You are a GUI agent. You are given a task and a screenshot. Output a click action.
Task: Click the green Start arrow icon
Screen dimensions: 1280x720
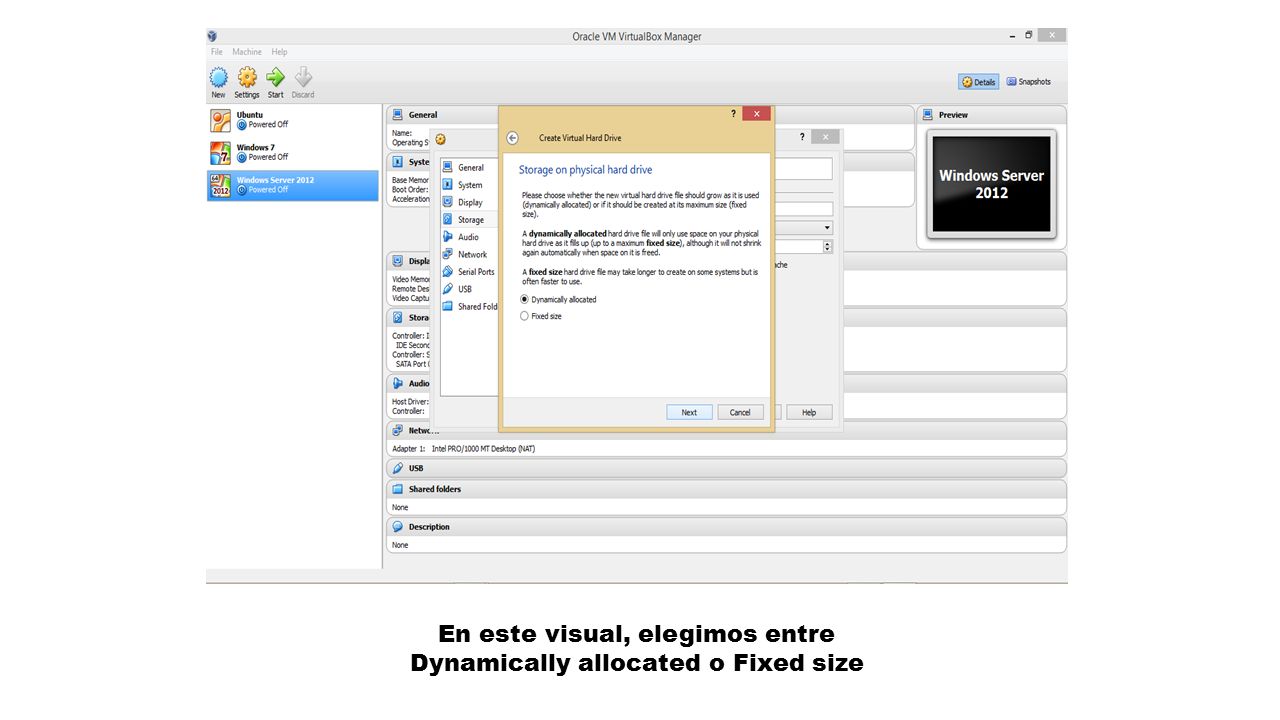point(275,78)
